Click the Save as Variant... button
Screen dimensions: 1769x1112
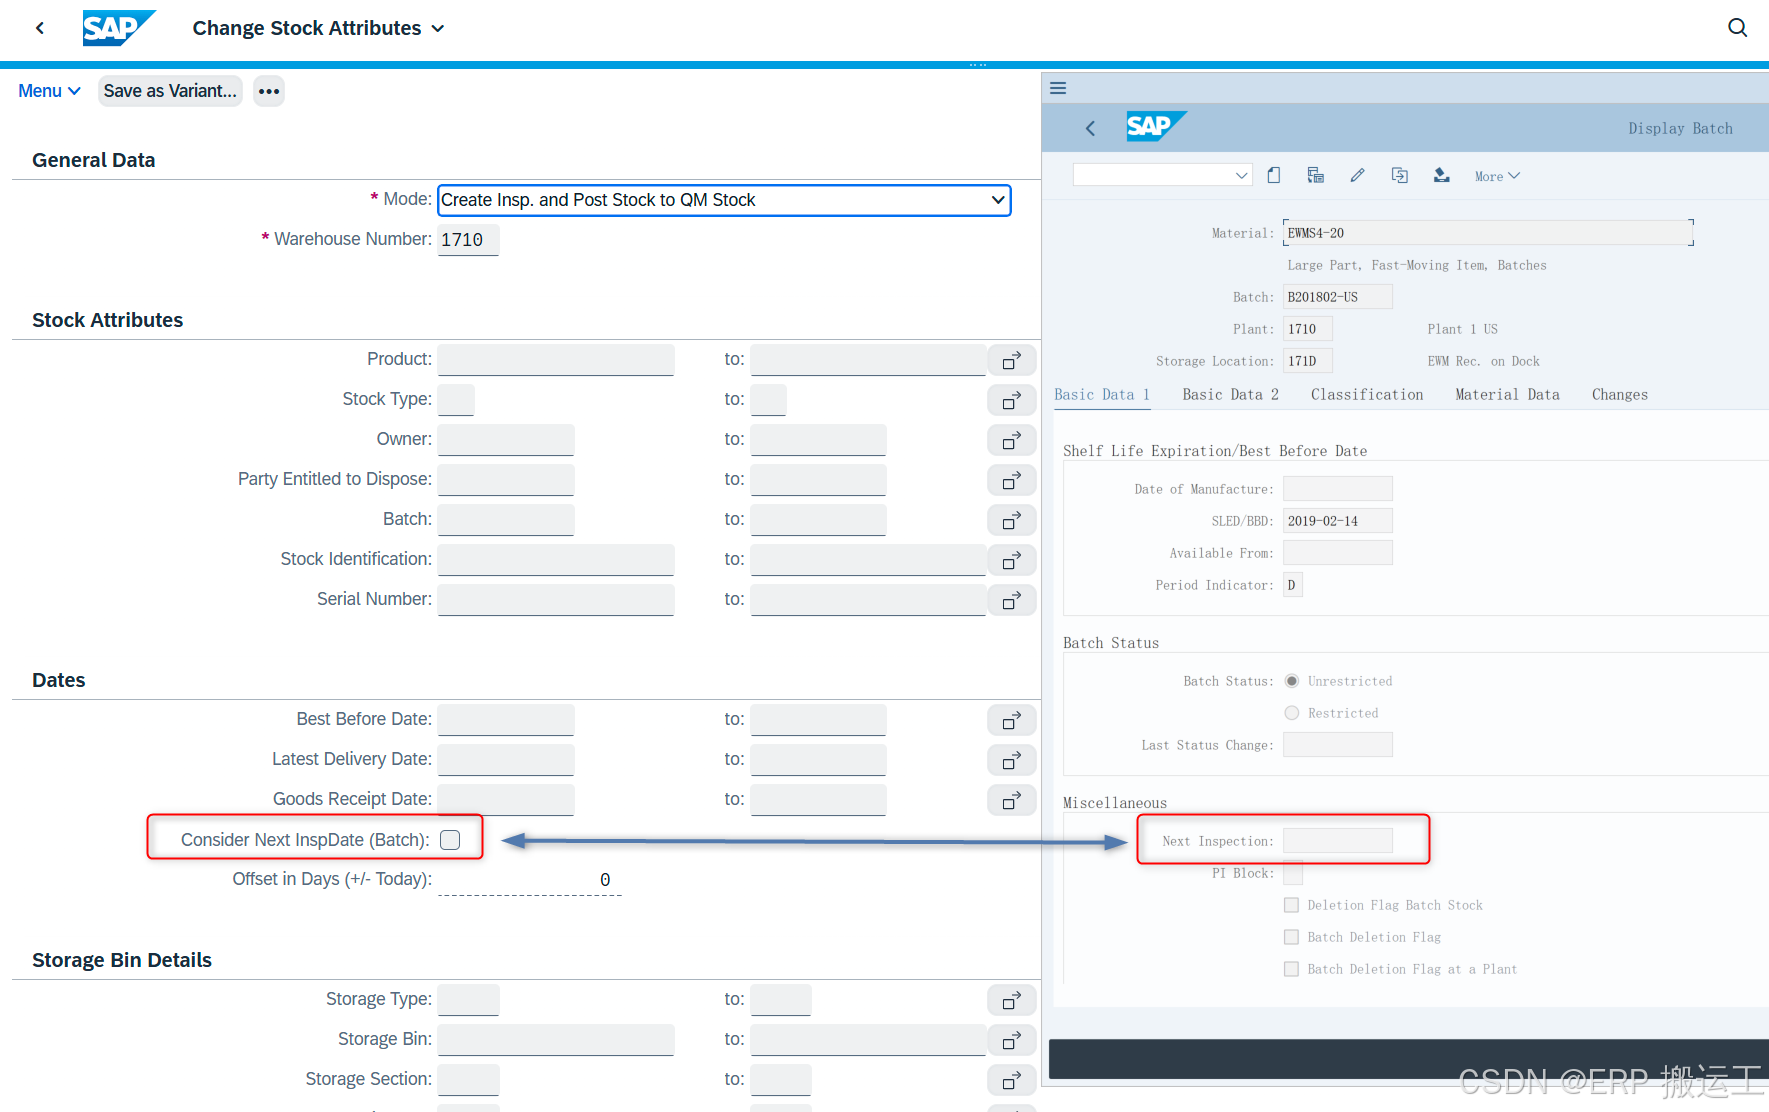pos(170,91)
